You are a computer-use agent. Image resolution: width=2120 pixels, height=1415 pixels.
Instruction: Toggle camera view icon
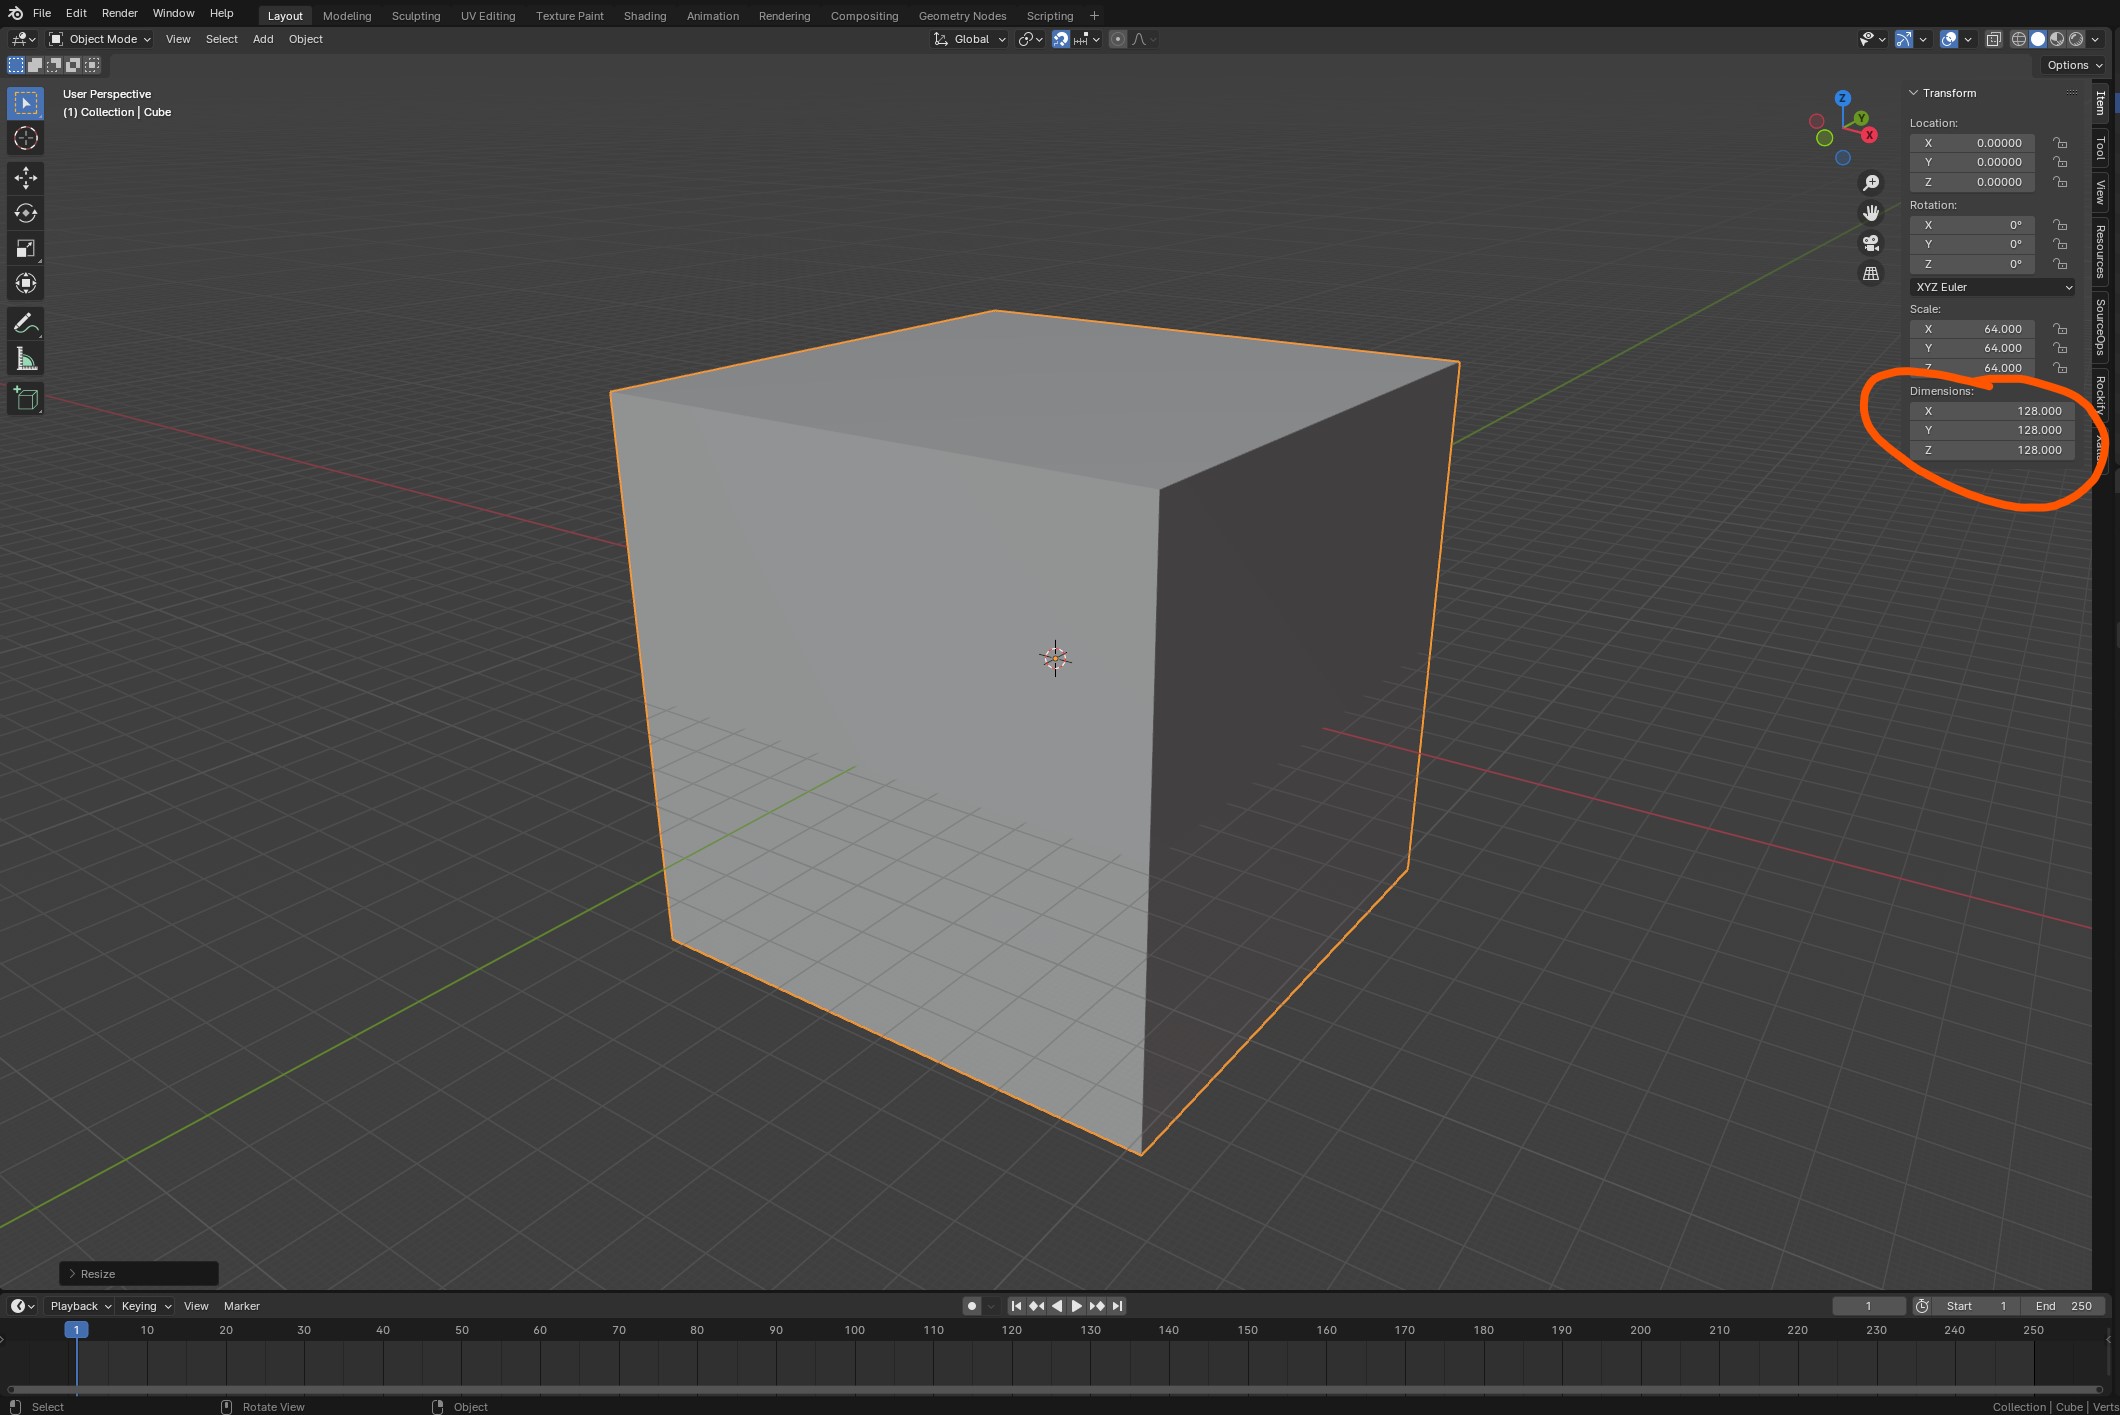(x=1870, y=243)
